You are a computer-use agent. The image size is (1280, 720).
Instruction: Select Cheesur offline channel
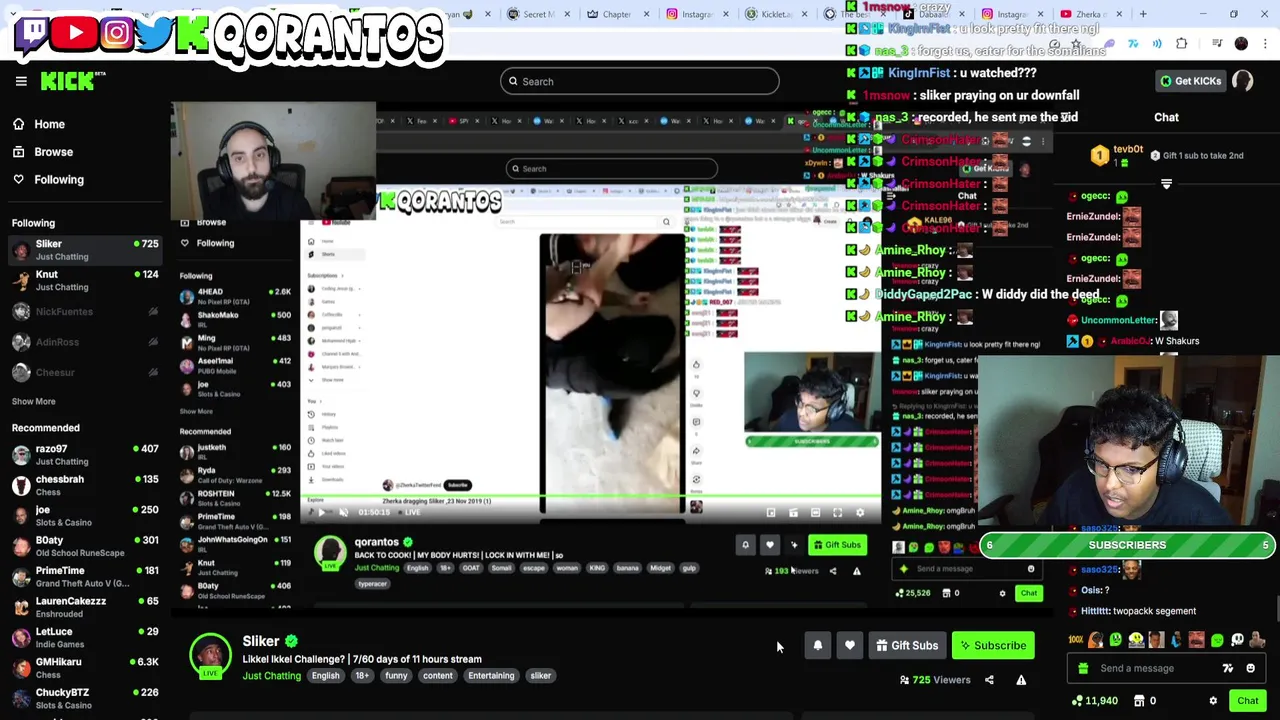(84, 372)
